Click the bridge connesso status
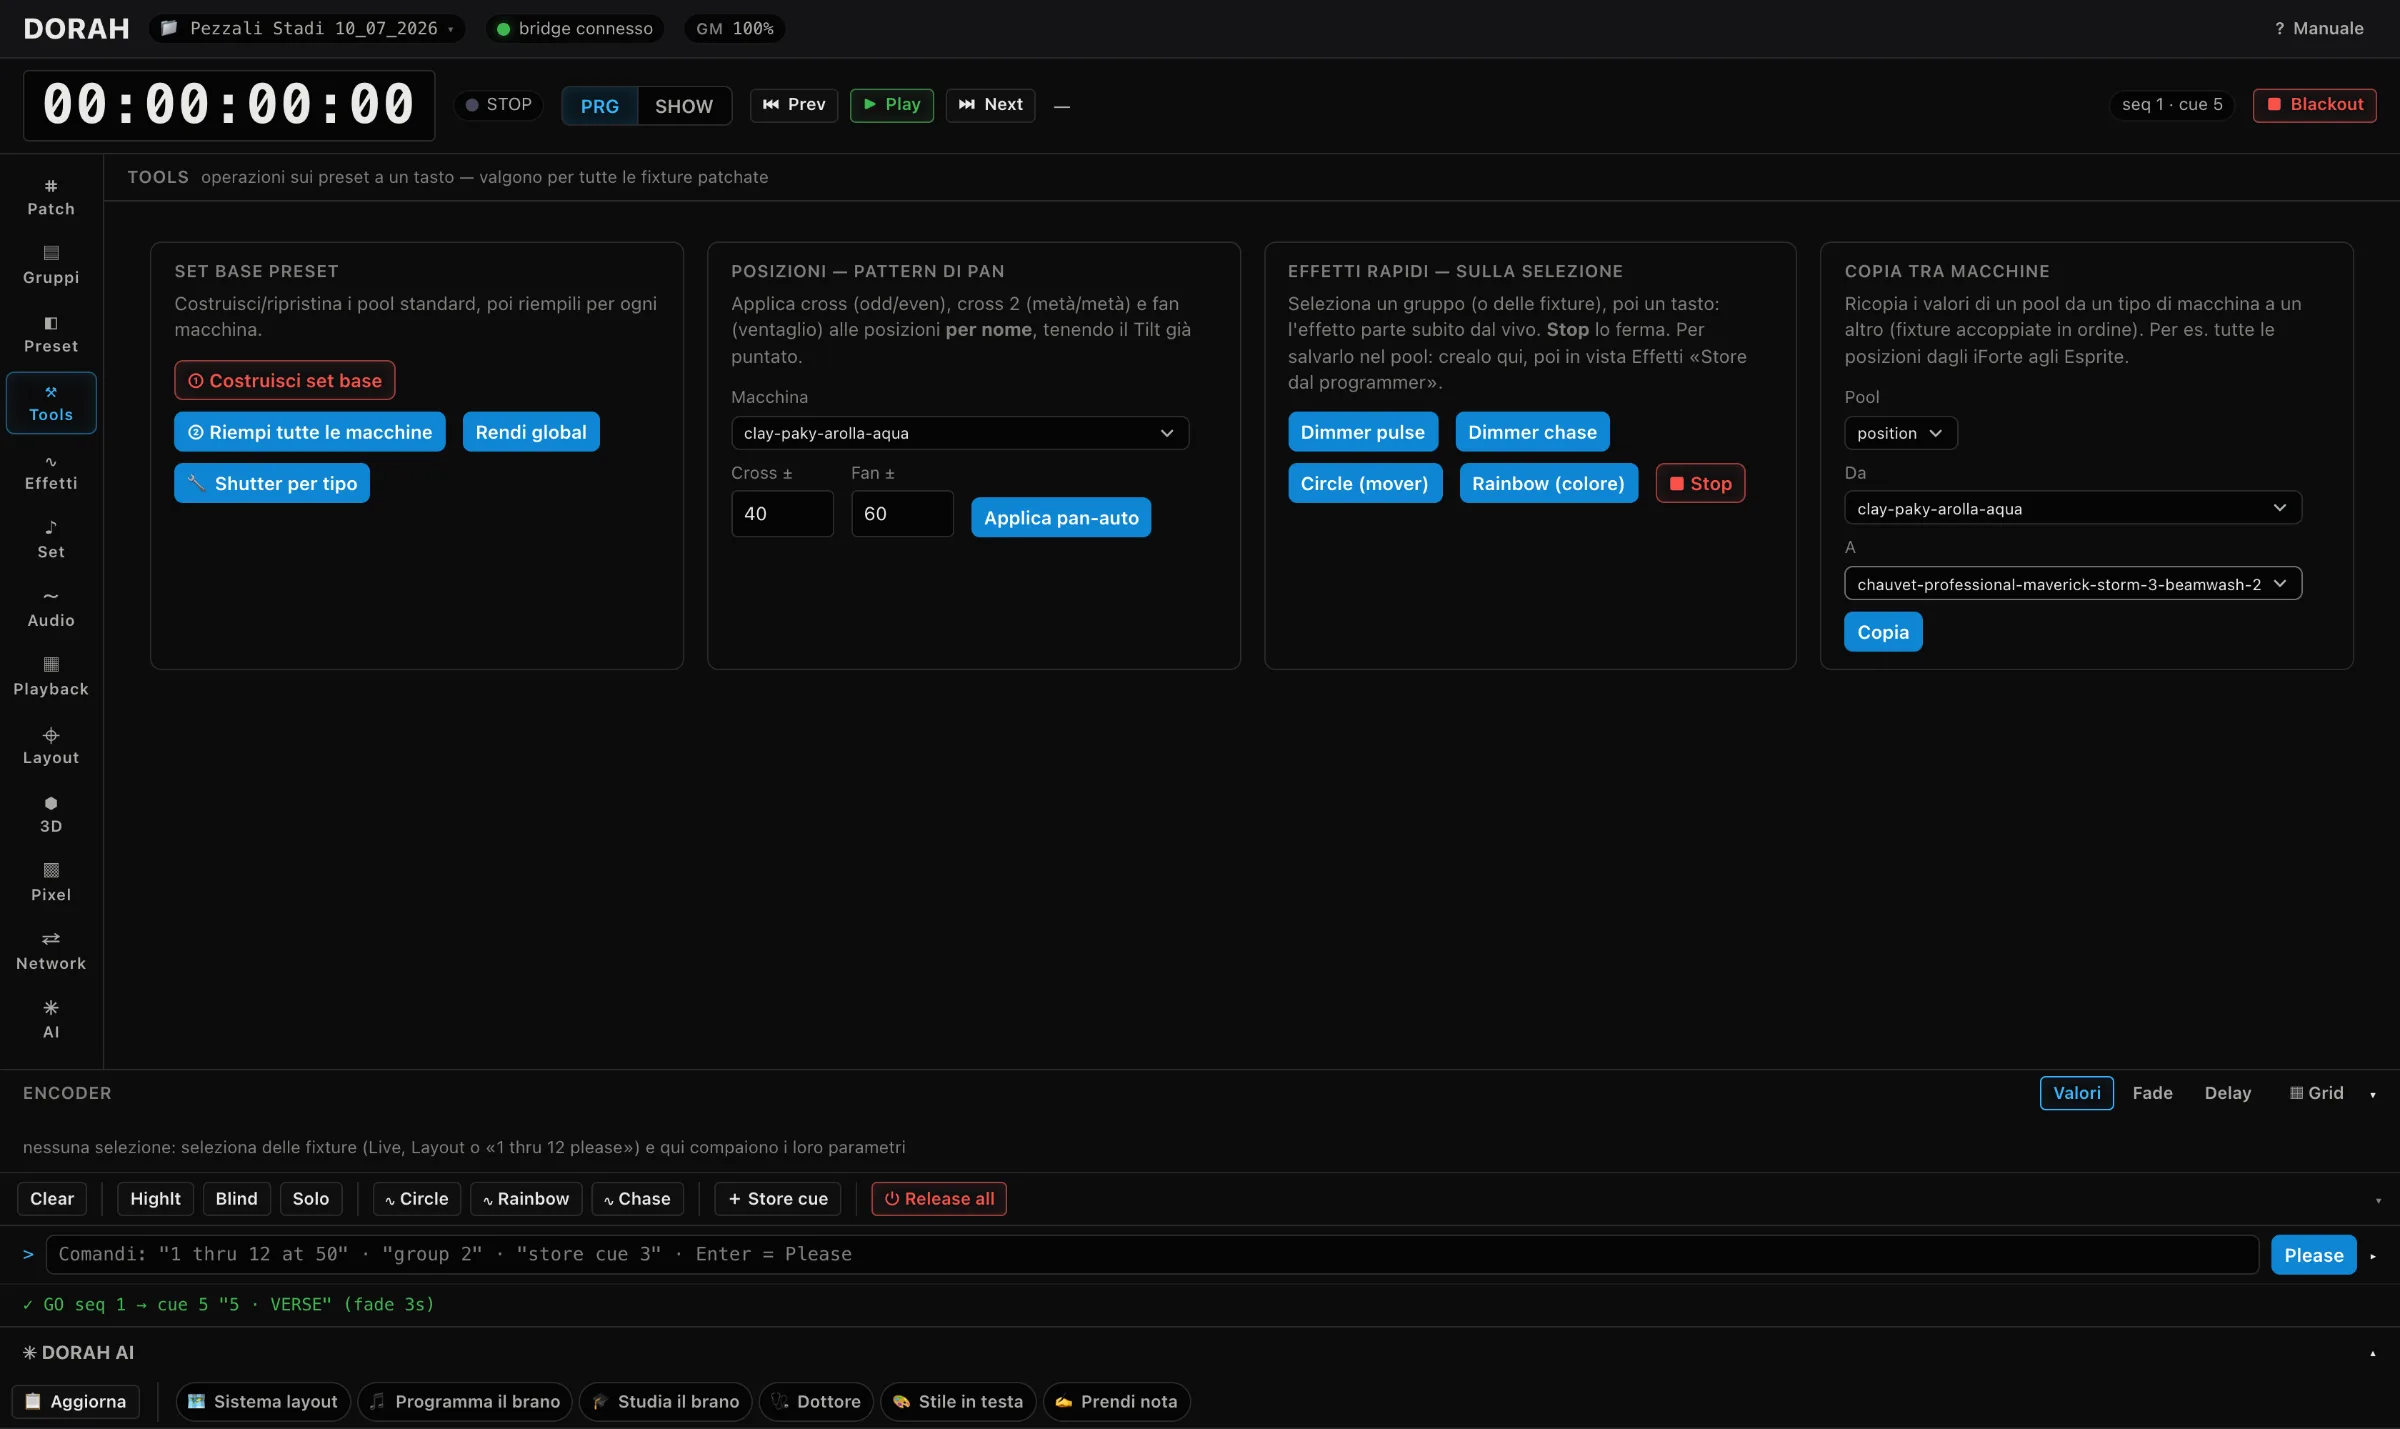The image size is (2400, 1429). click(575, 29)
